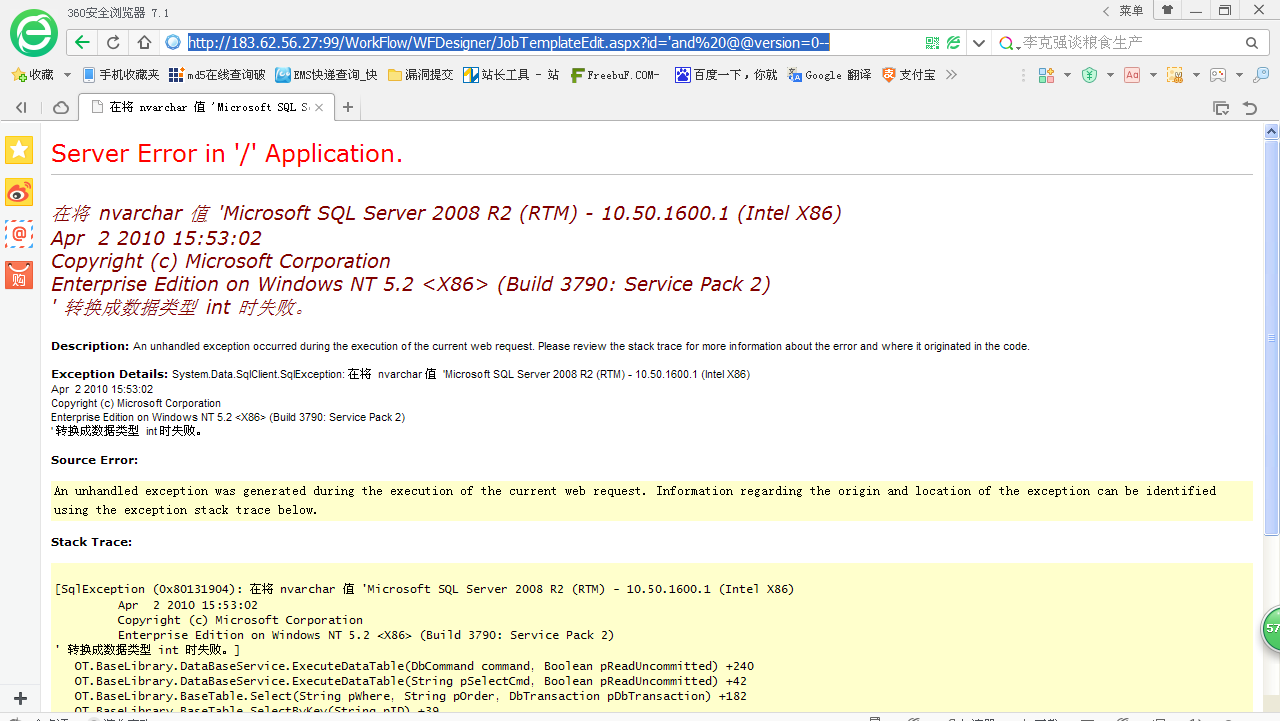This screenshot has width=1280, height=721.
Task: Expand the address bar history dropdown
Action: click(x=979, y=43)
